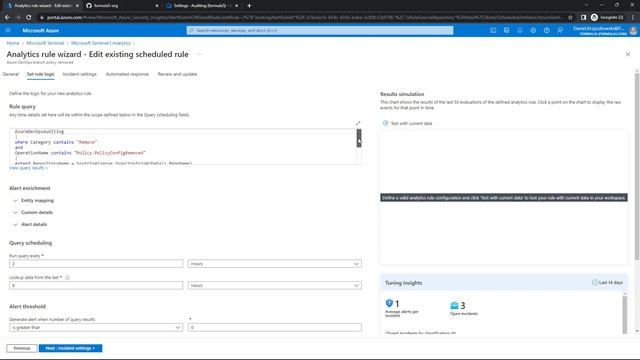Open the account avatar menu
The image size is (640, 360).
pyautogui.click(x=633, y=31)
